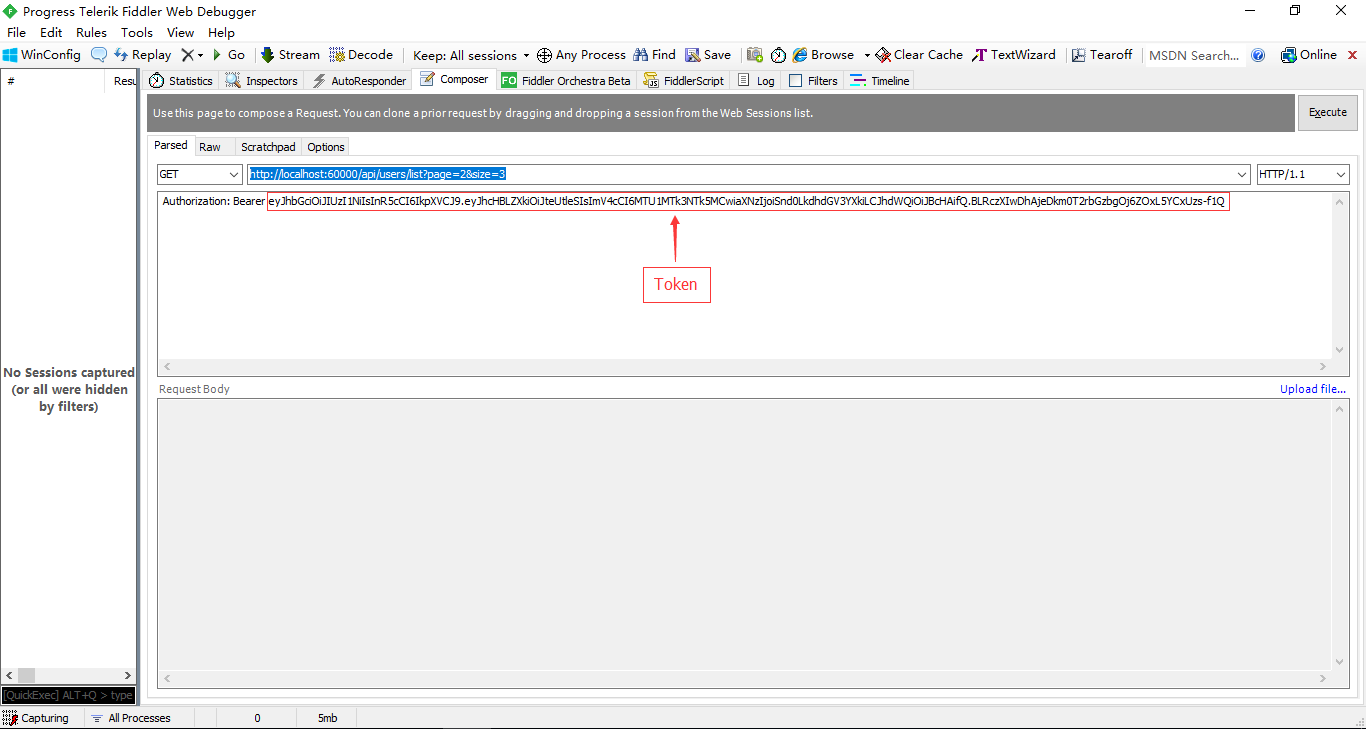The image size is (1366, 729).
Task: Expand the Browse dropdown arrow
Action: (867, 56)
